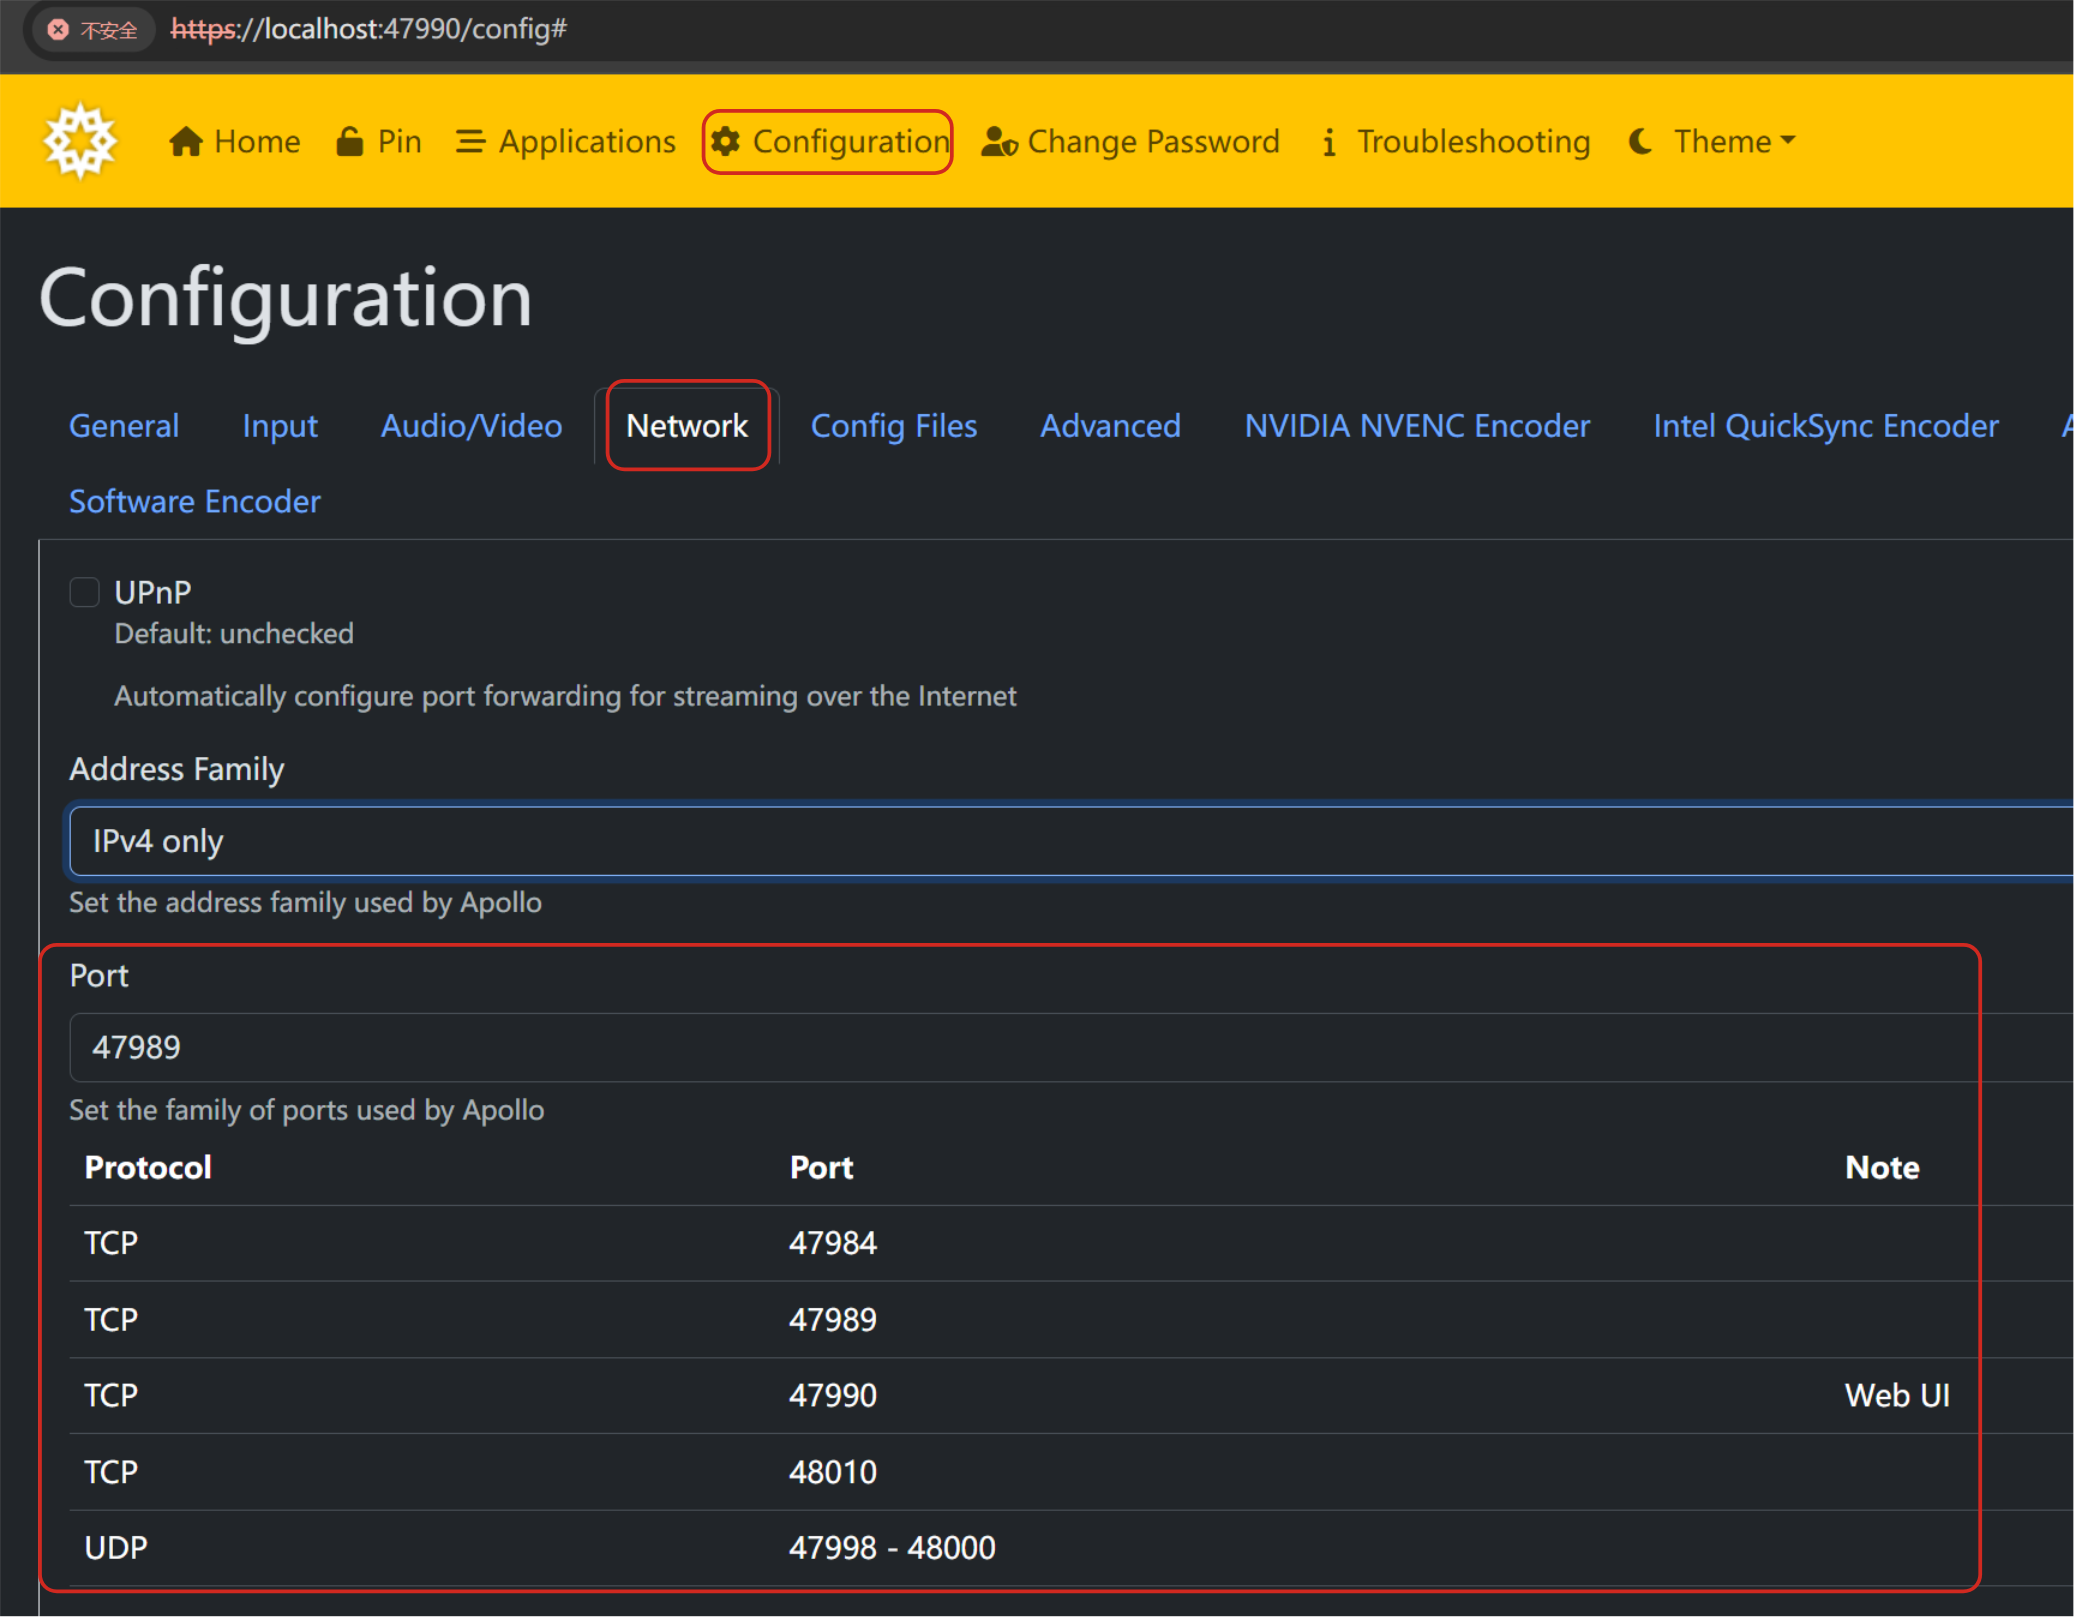The height and width of the screenshot is (1617, 2074).
Task: Click the insecure connection warning icon
Action: coord(59,29)
